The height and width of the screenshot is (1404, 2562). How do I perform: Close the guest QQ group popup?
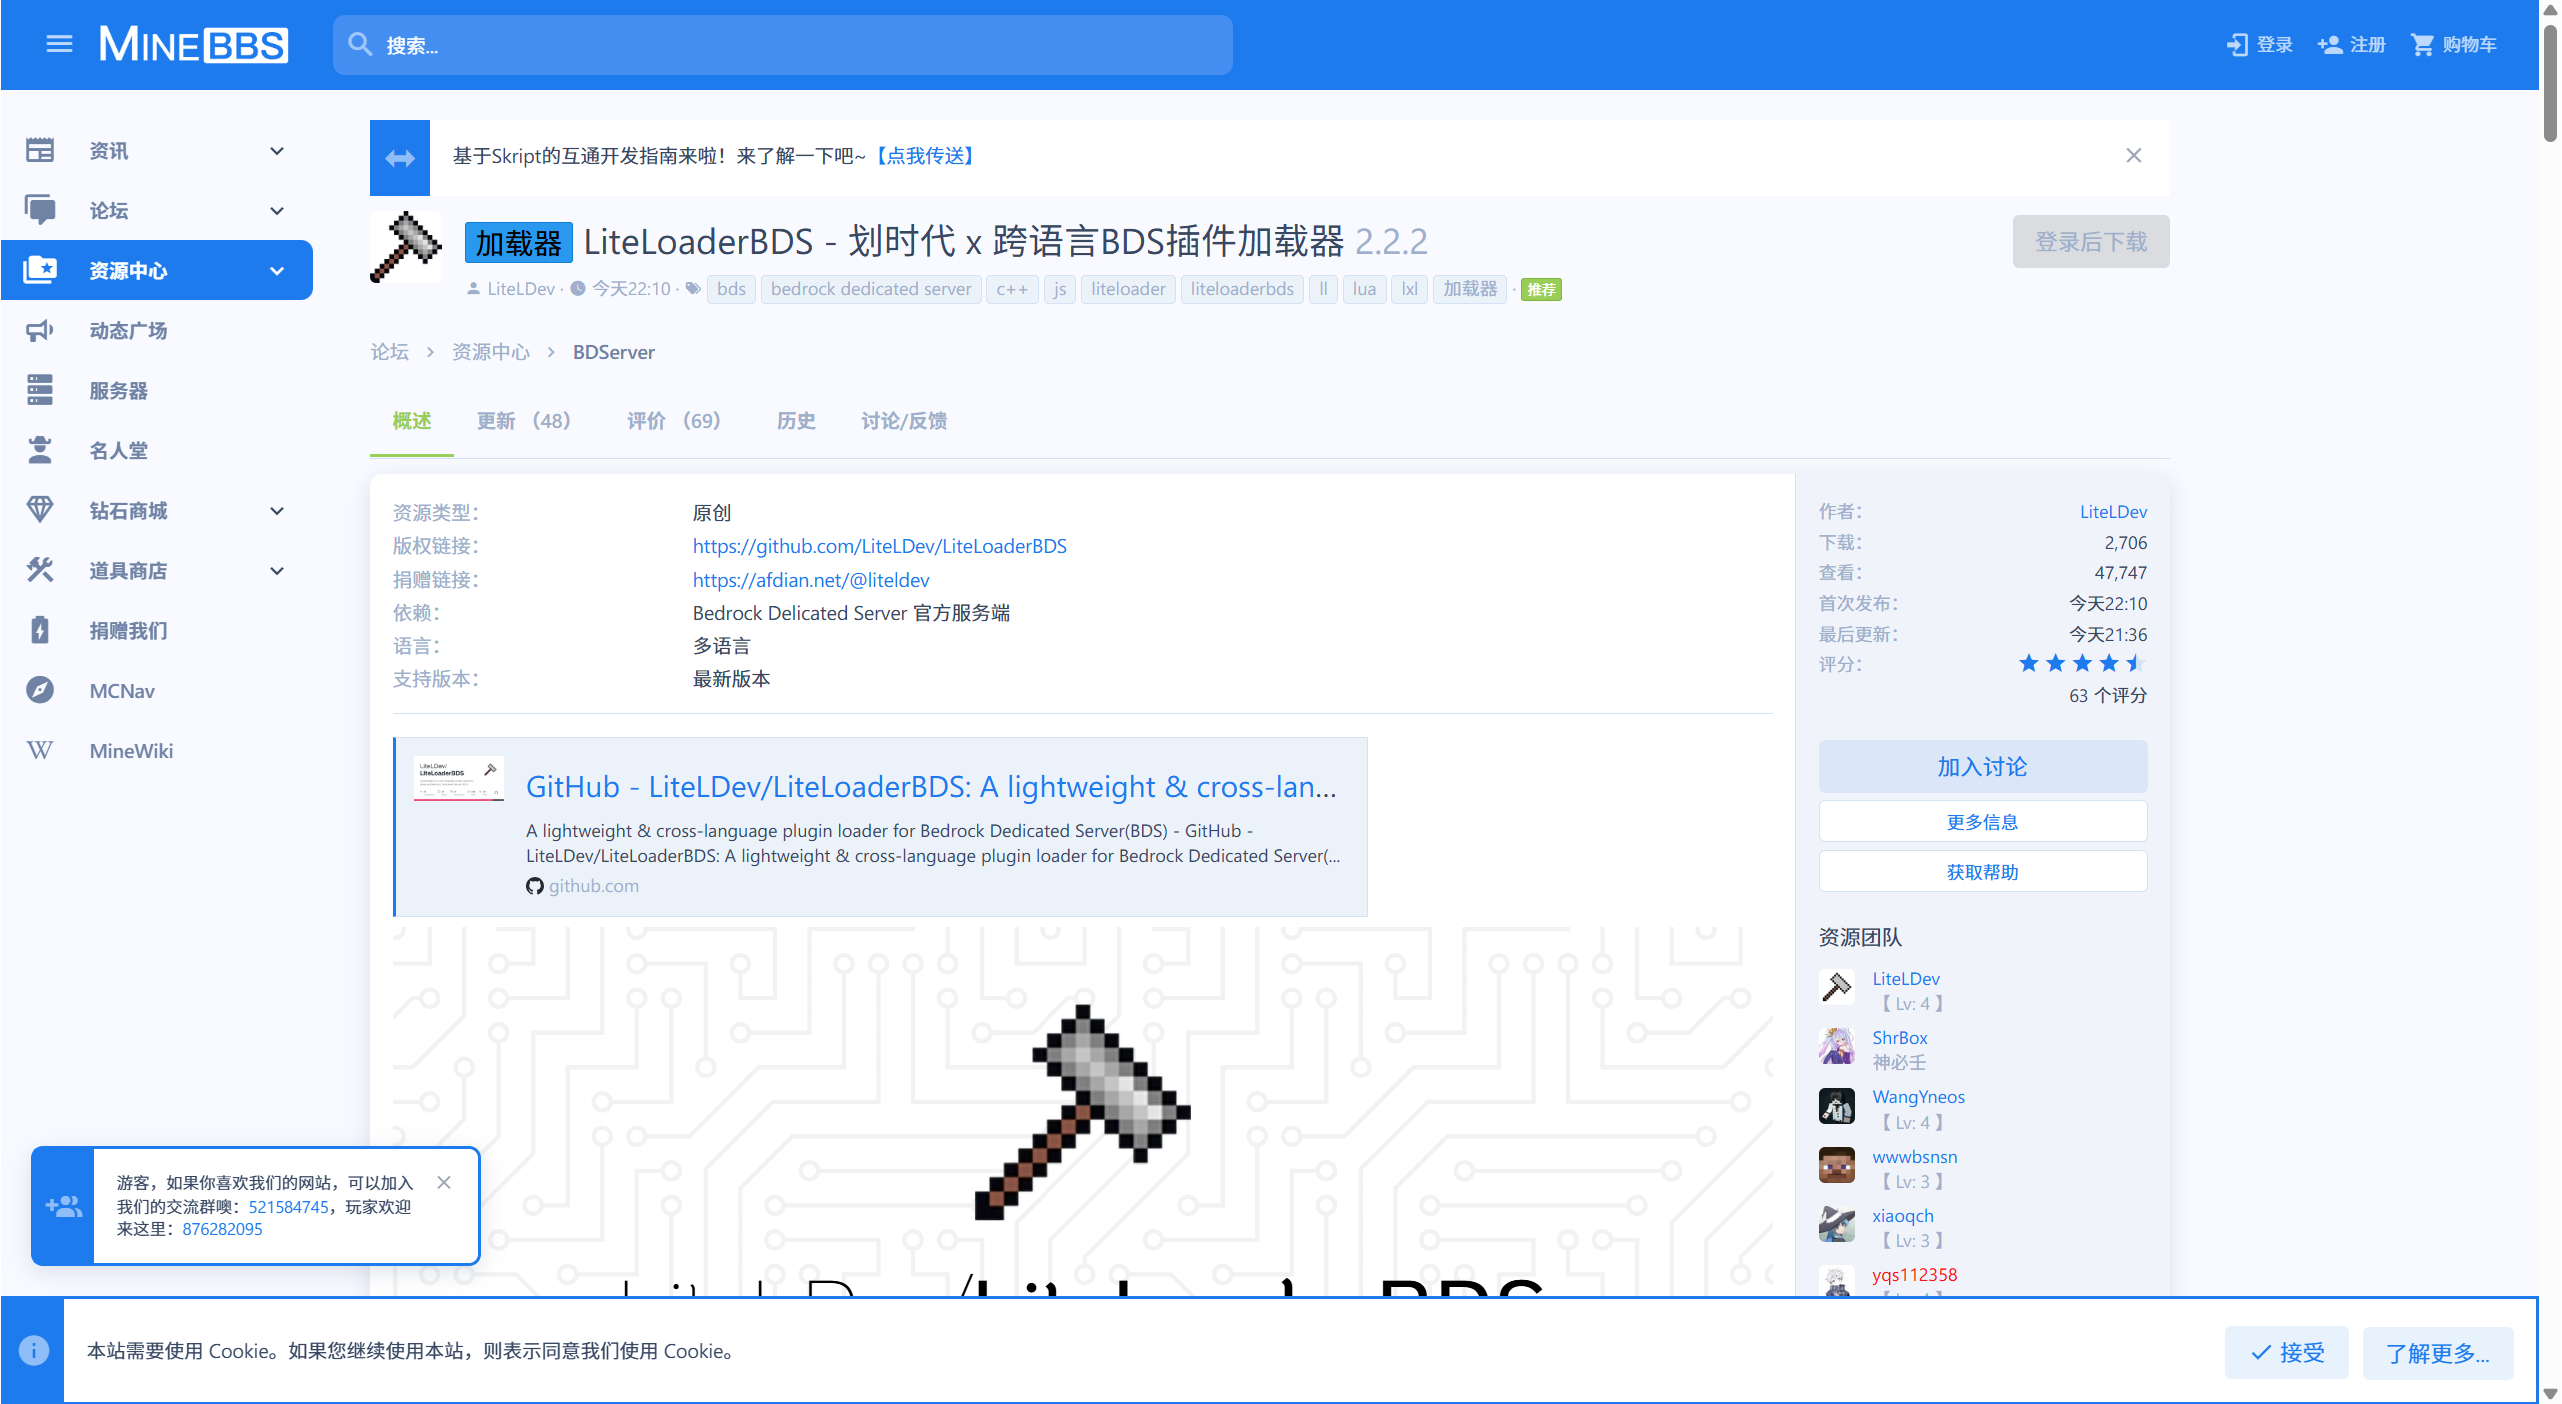(444, 1183)
